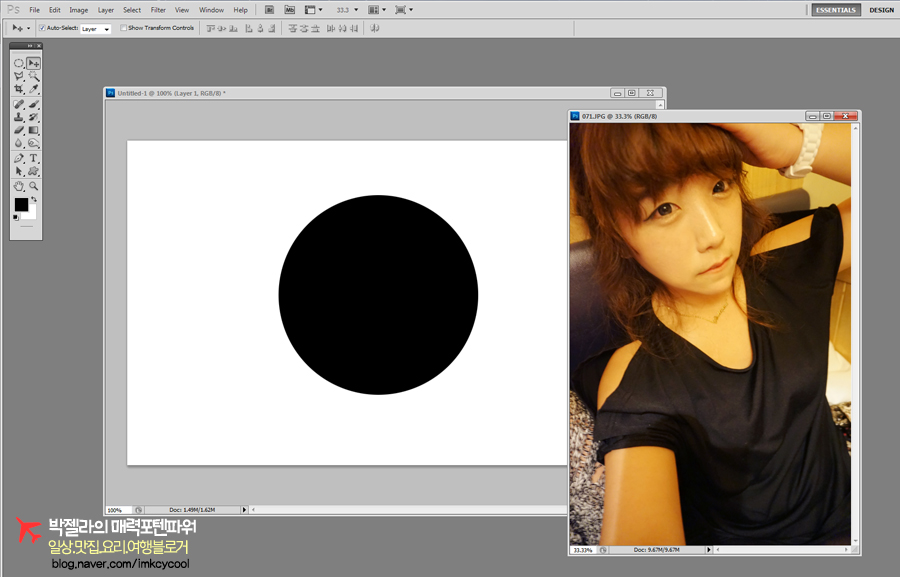This screenshot has width=900, height=577.
Task: Open the Layer menu
Action: (x=106, y=10)
